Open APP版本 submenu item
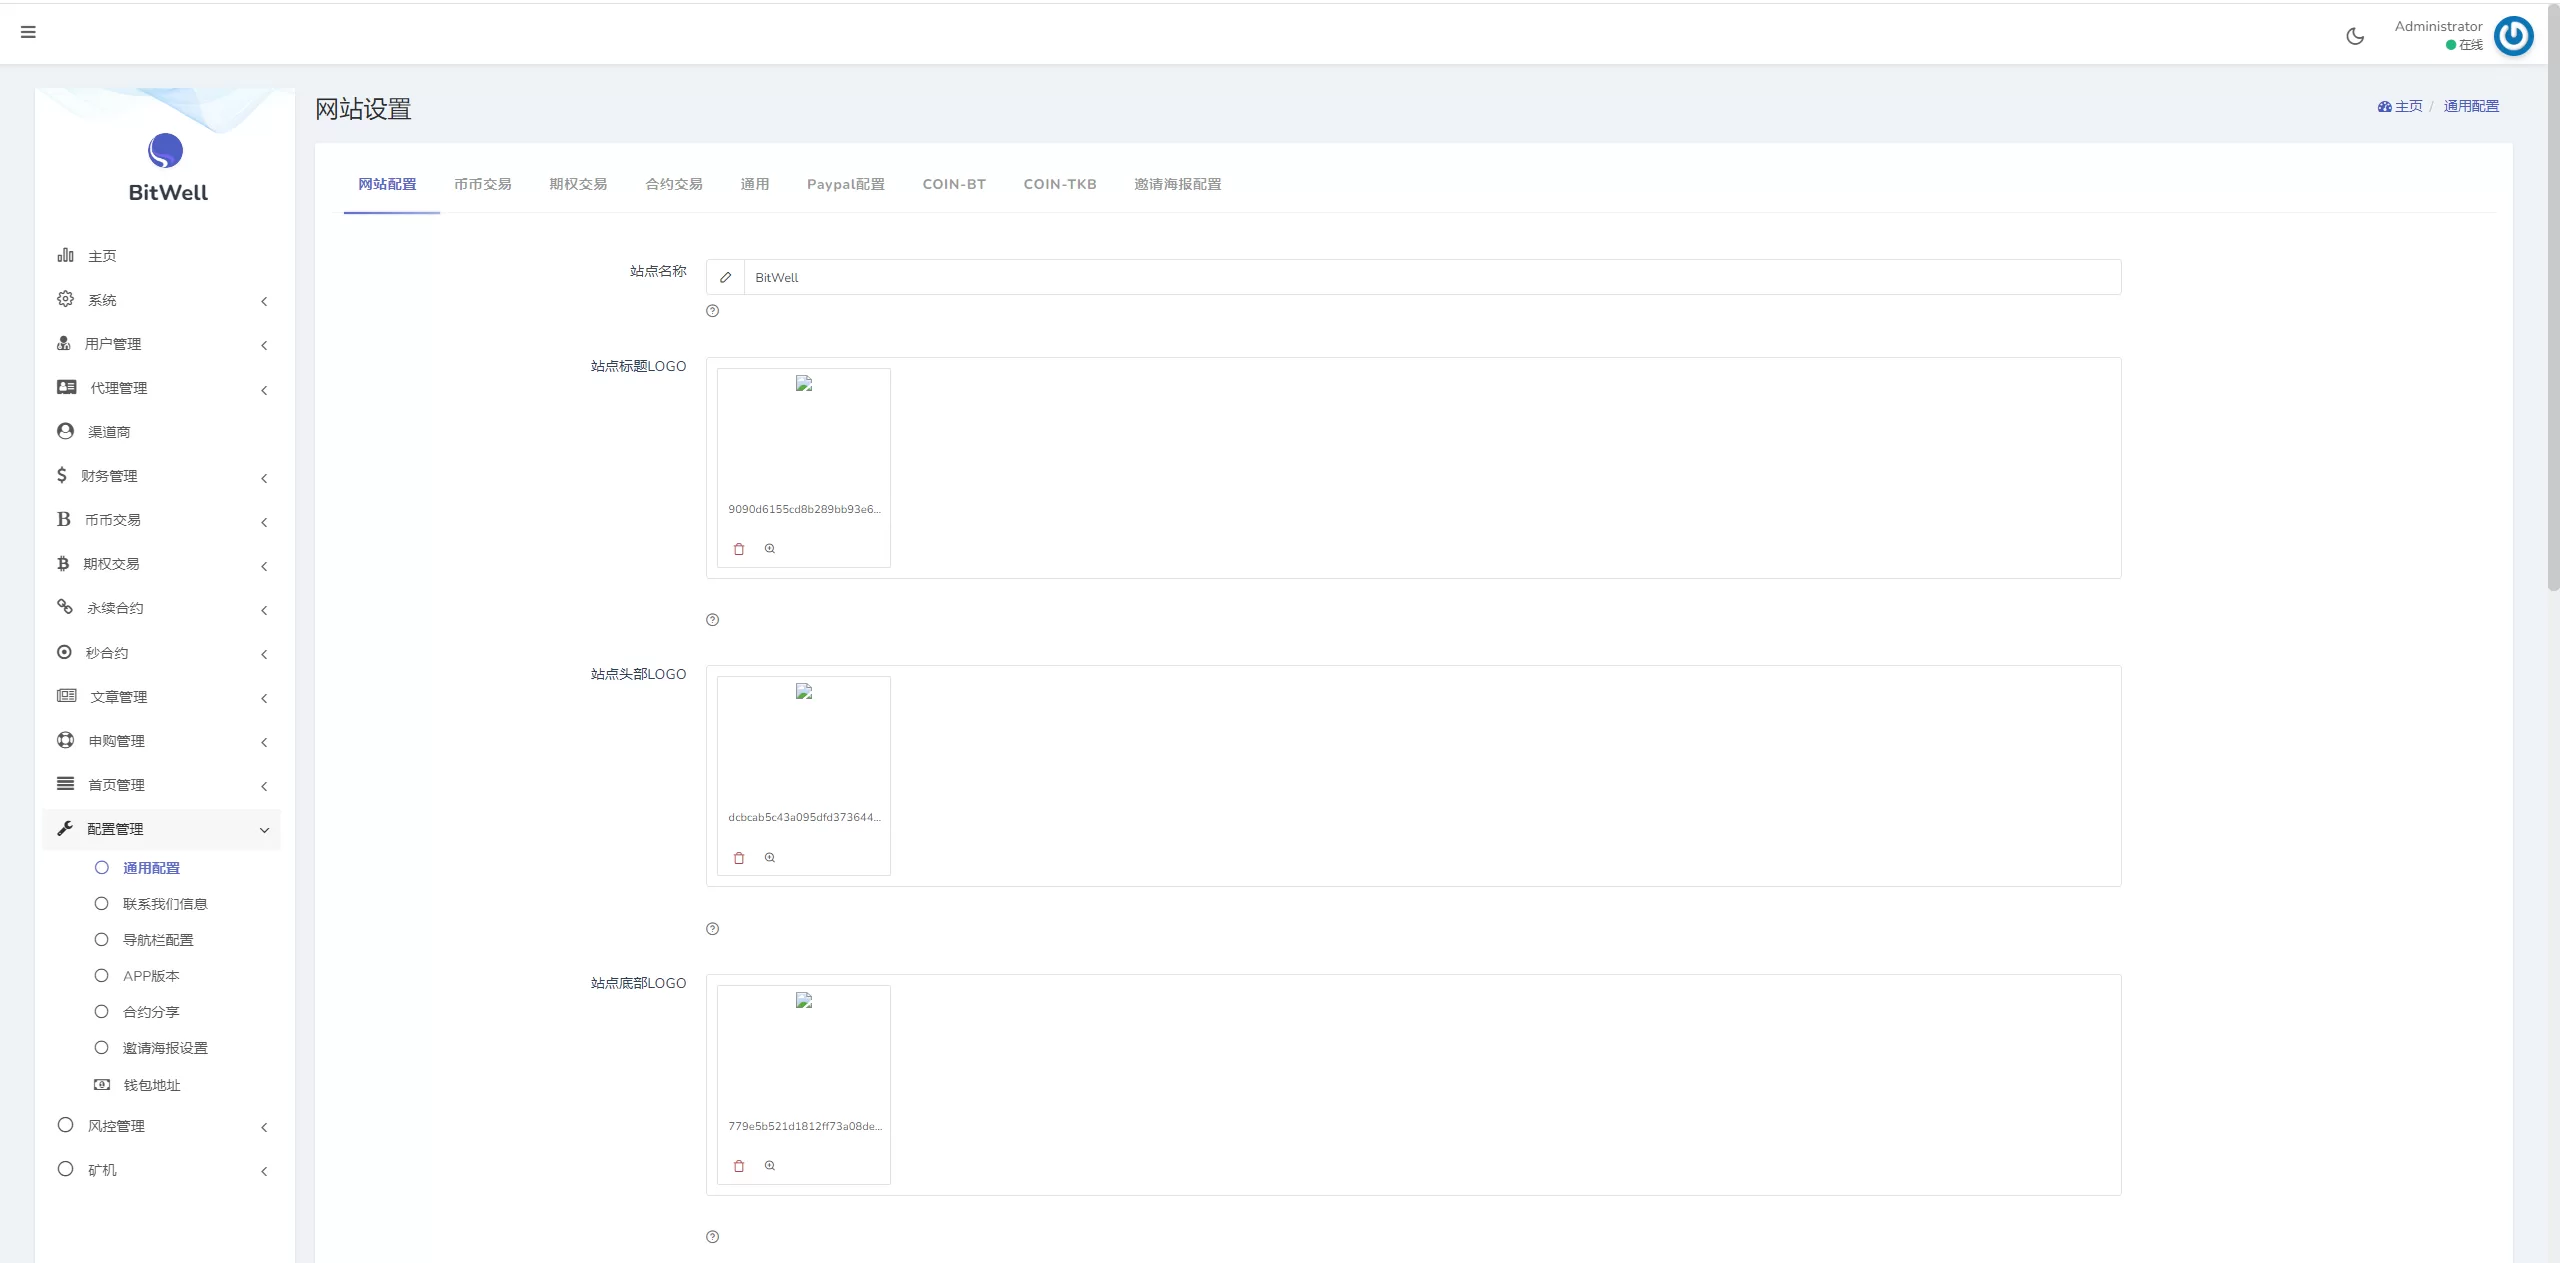Image resolution: width=2560 pixels, height=1263 pixels. tap(151, 976)
